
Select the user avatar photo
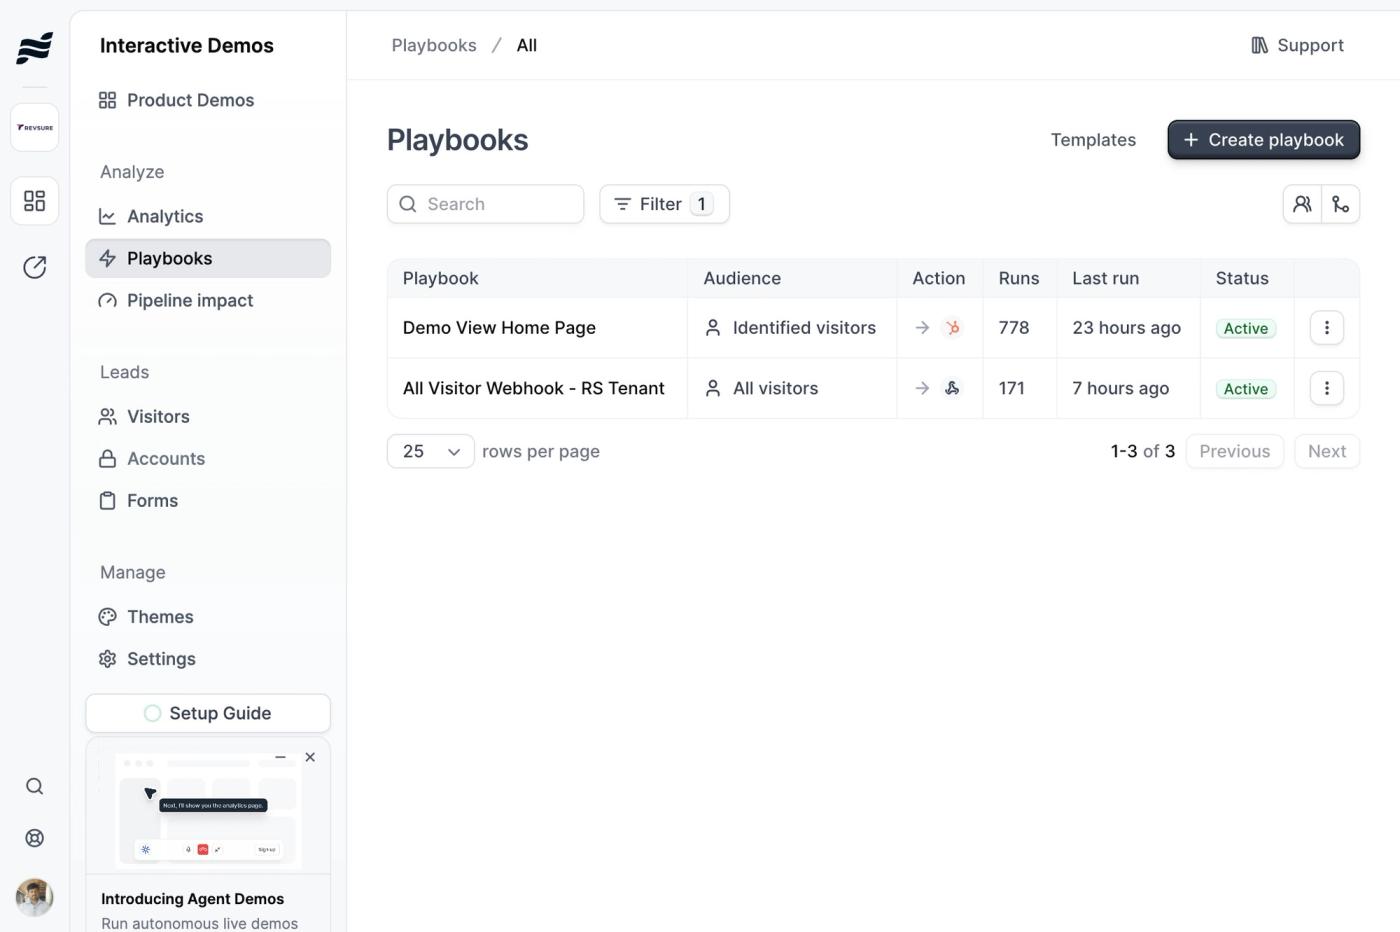coord(35,897)
